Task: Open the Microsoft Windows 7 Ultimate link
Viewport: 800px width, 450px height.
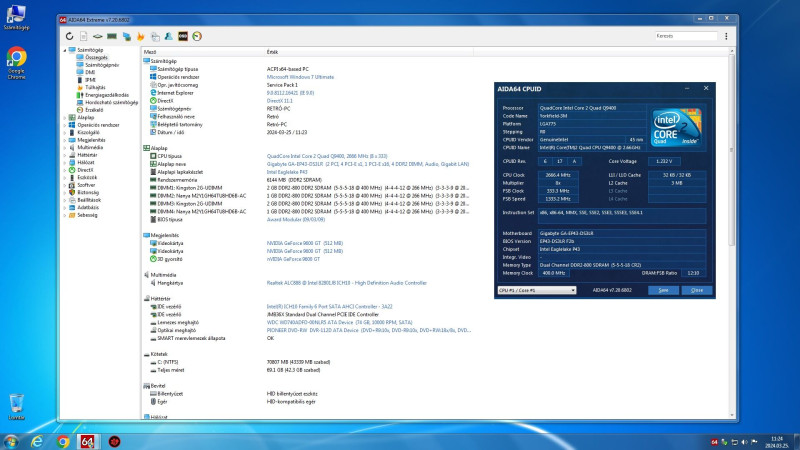Action: tap(300, 76)
